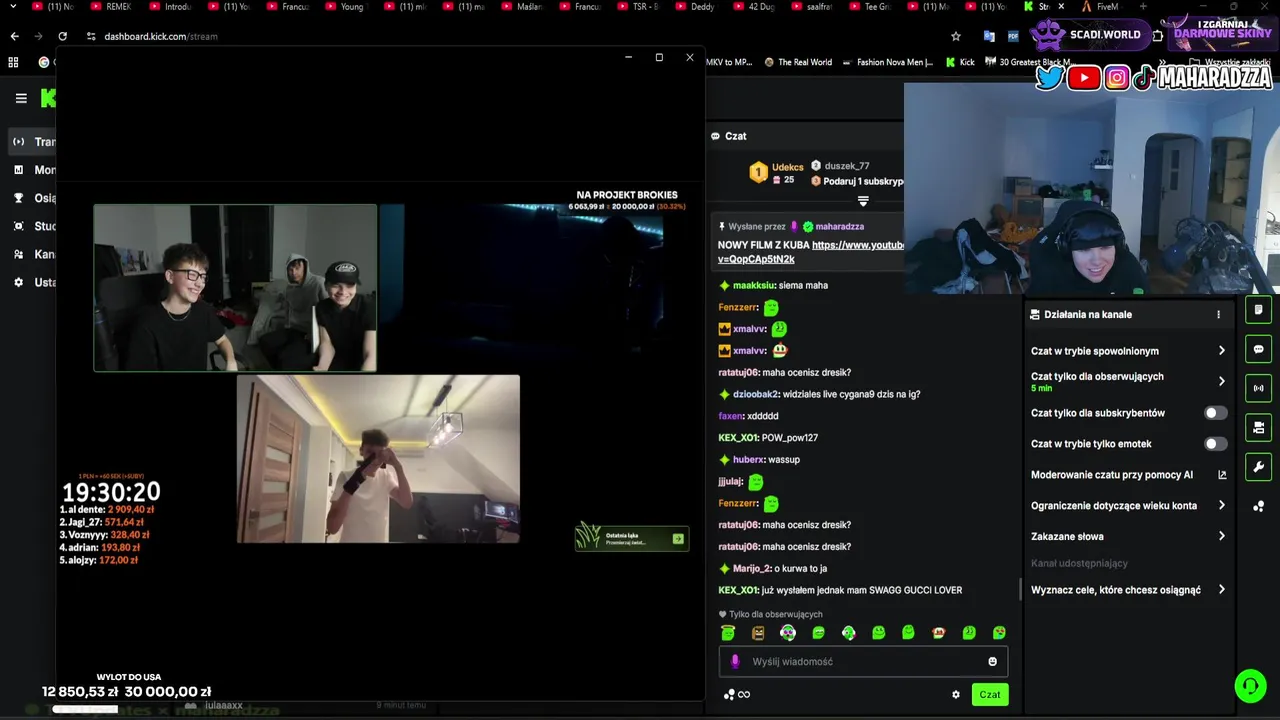The height and width of the screenshot is (720, 1280).
Task: Click the wrench tools icon in right rail
Action: pyautogui.click(x=1258, y=467)
